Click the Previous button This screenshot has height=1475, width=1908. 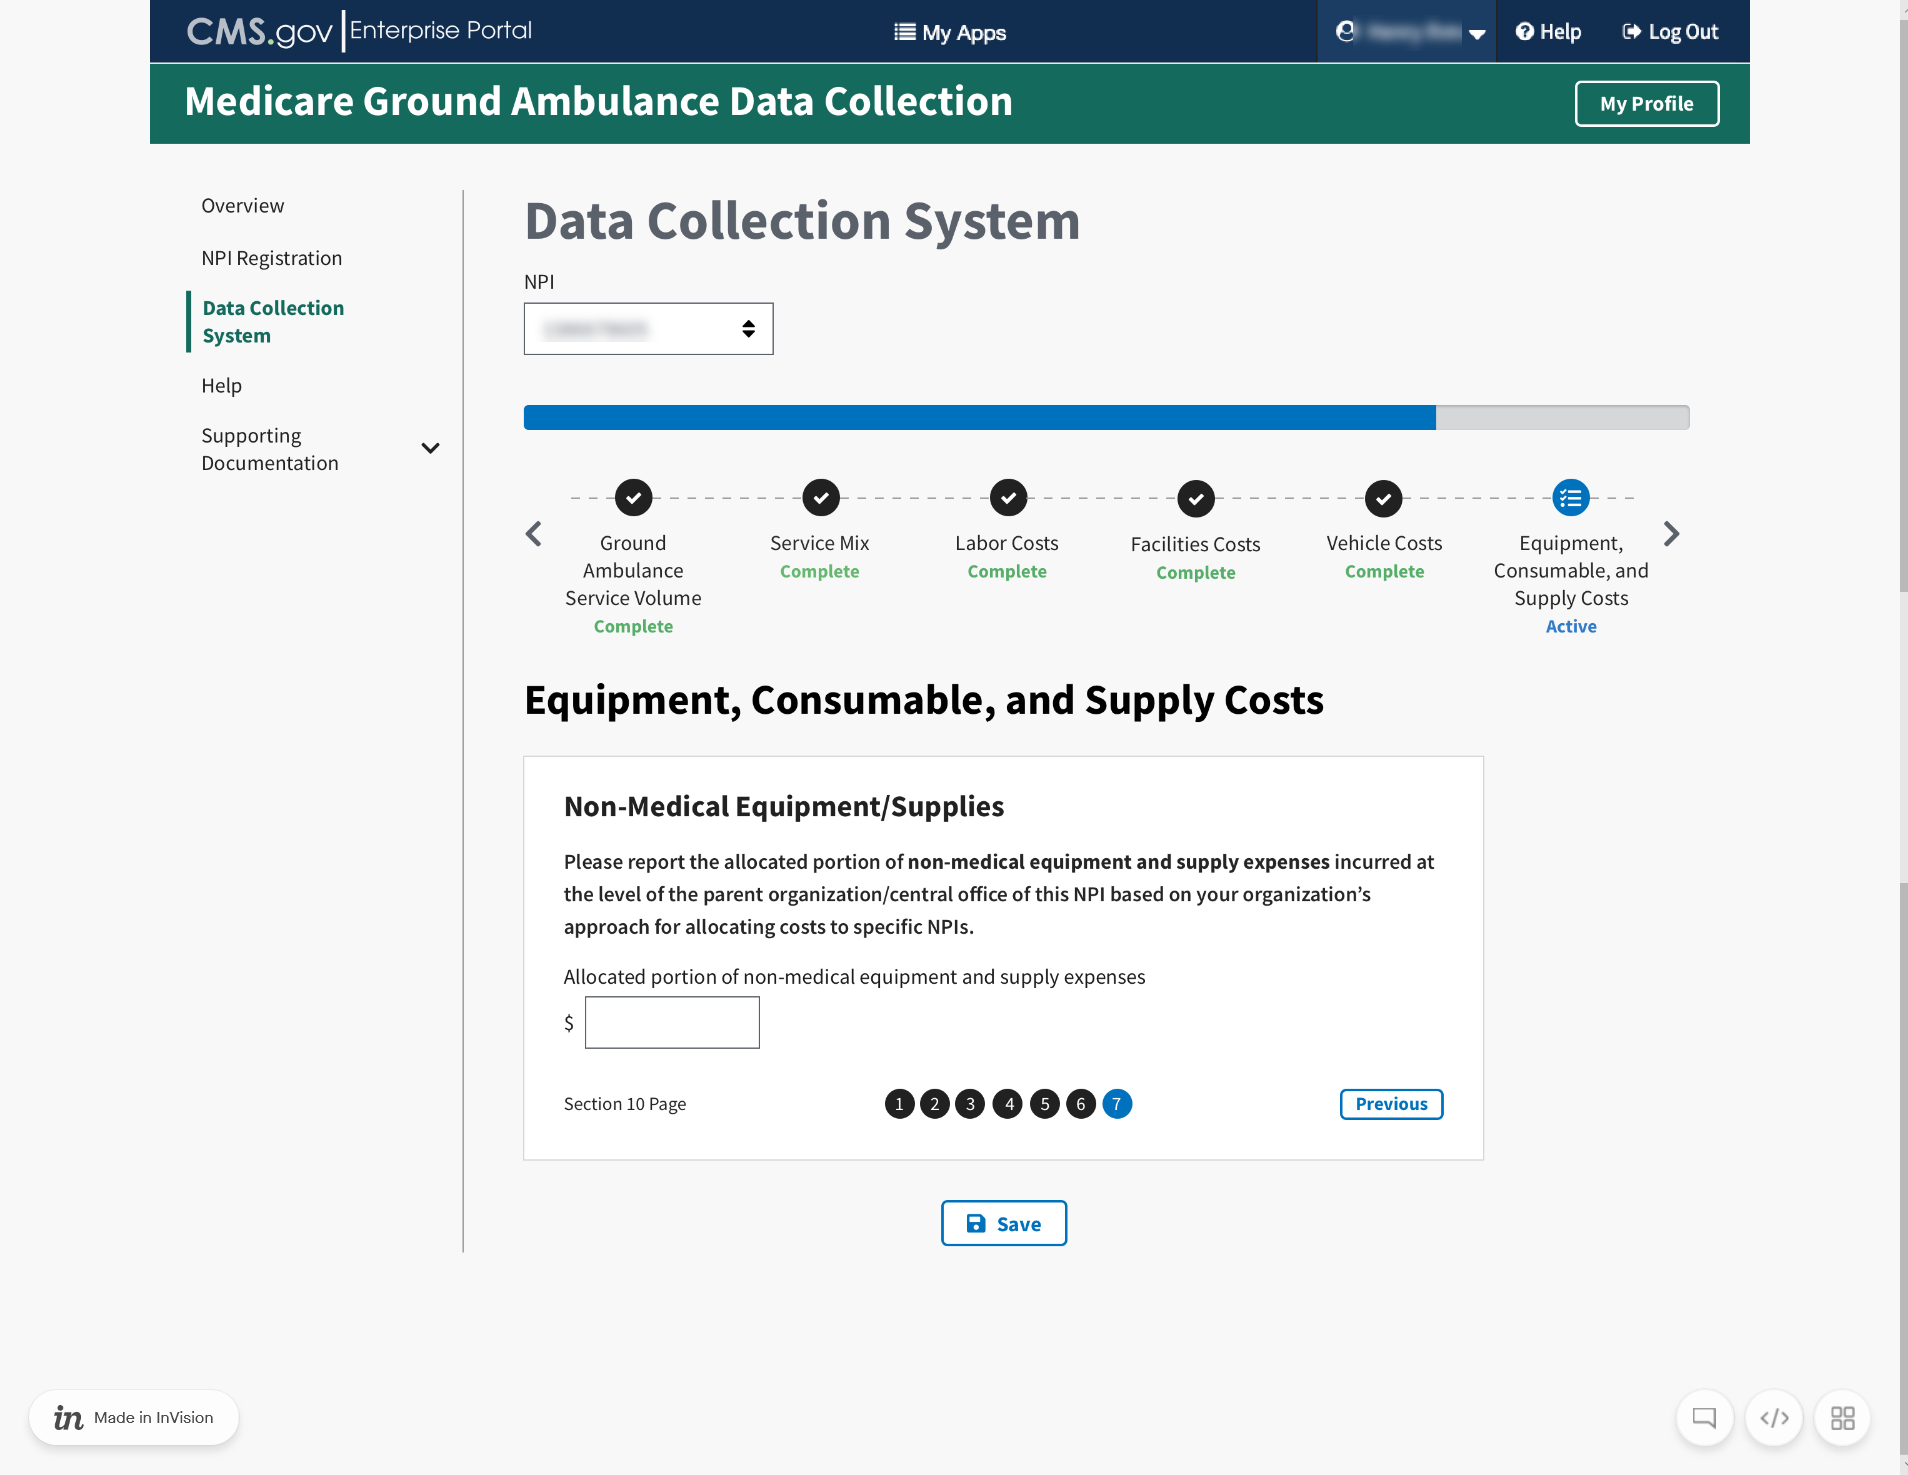click(x=1390, y=1104)
